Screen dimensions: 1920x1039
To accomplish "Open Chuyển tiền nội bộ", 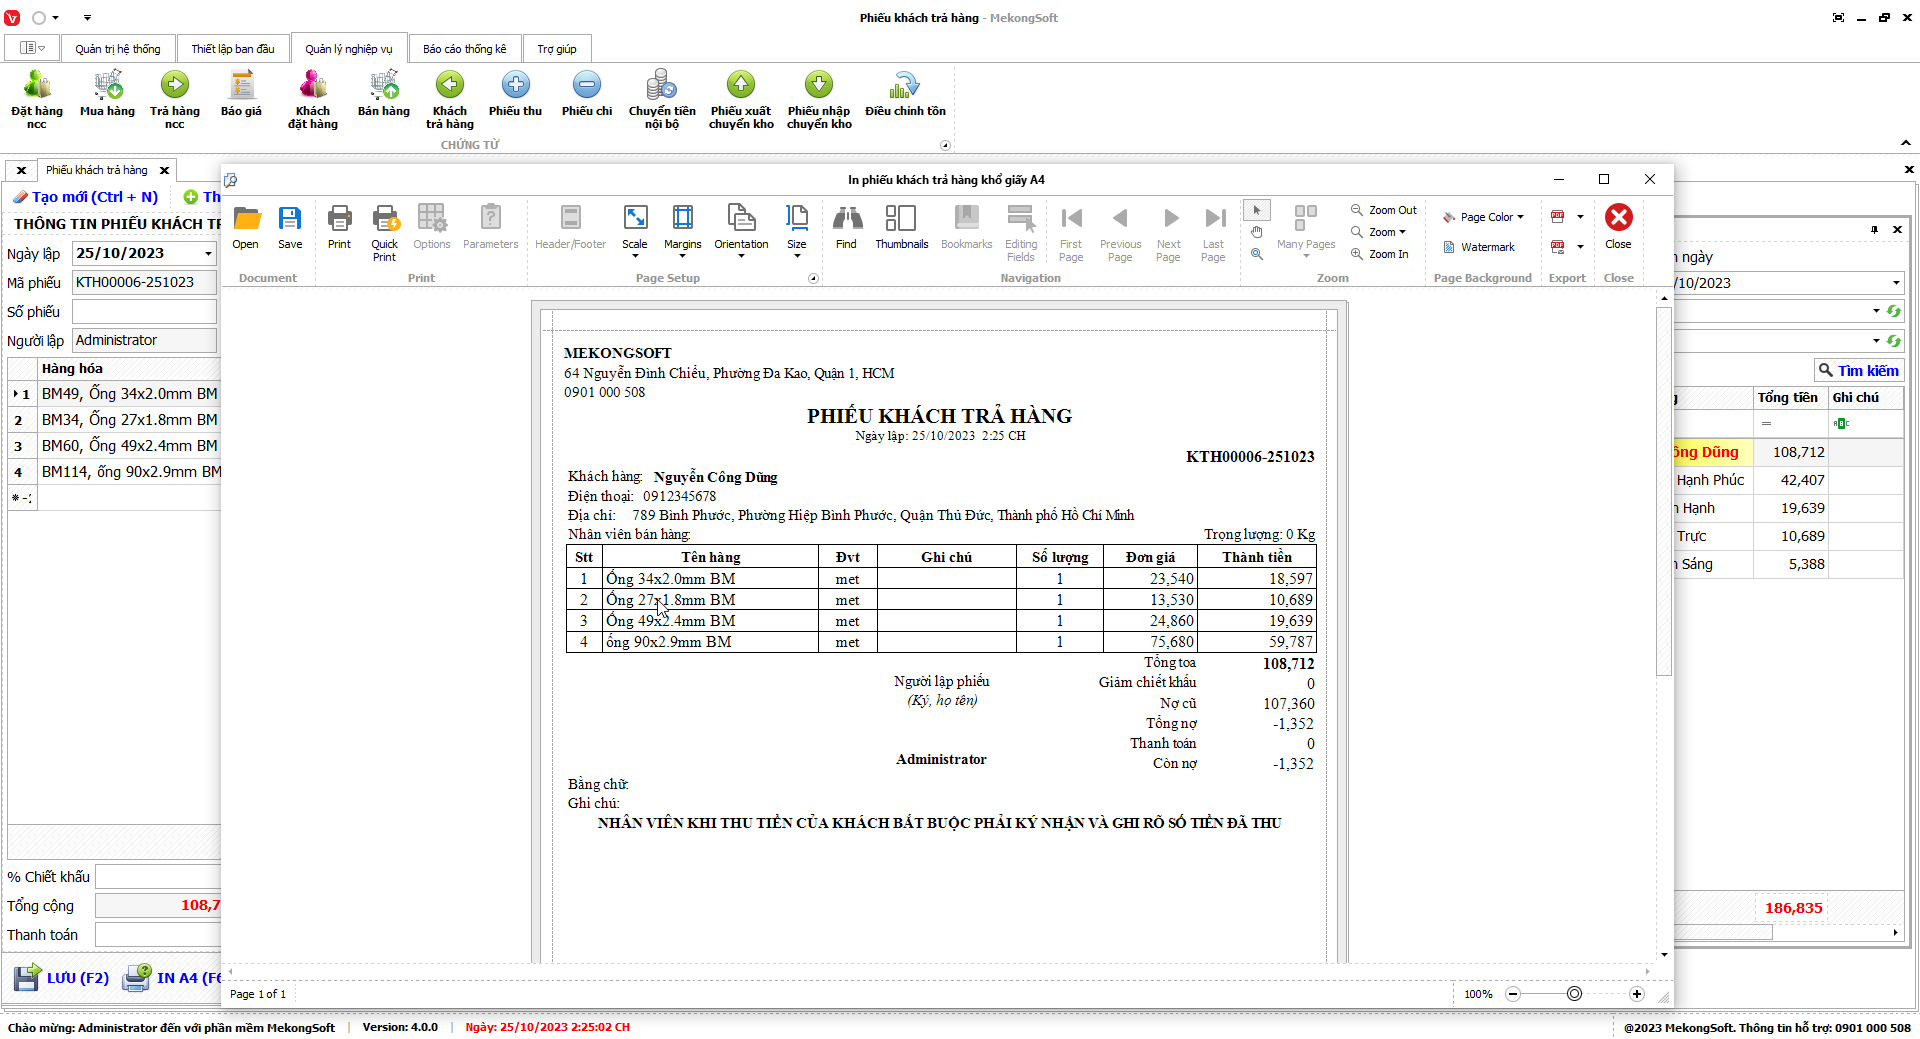I will (661, 99).
